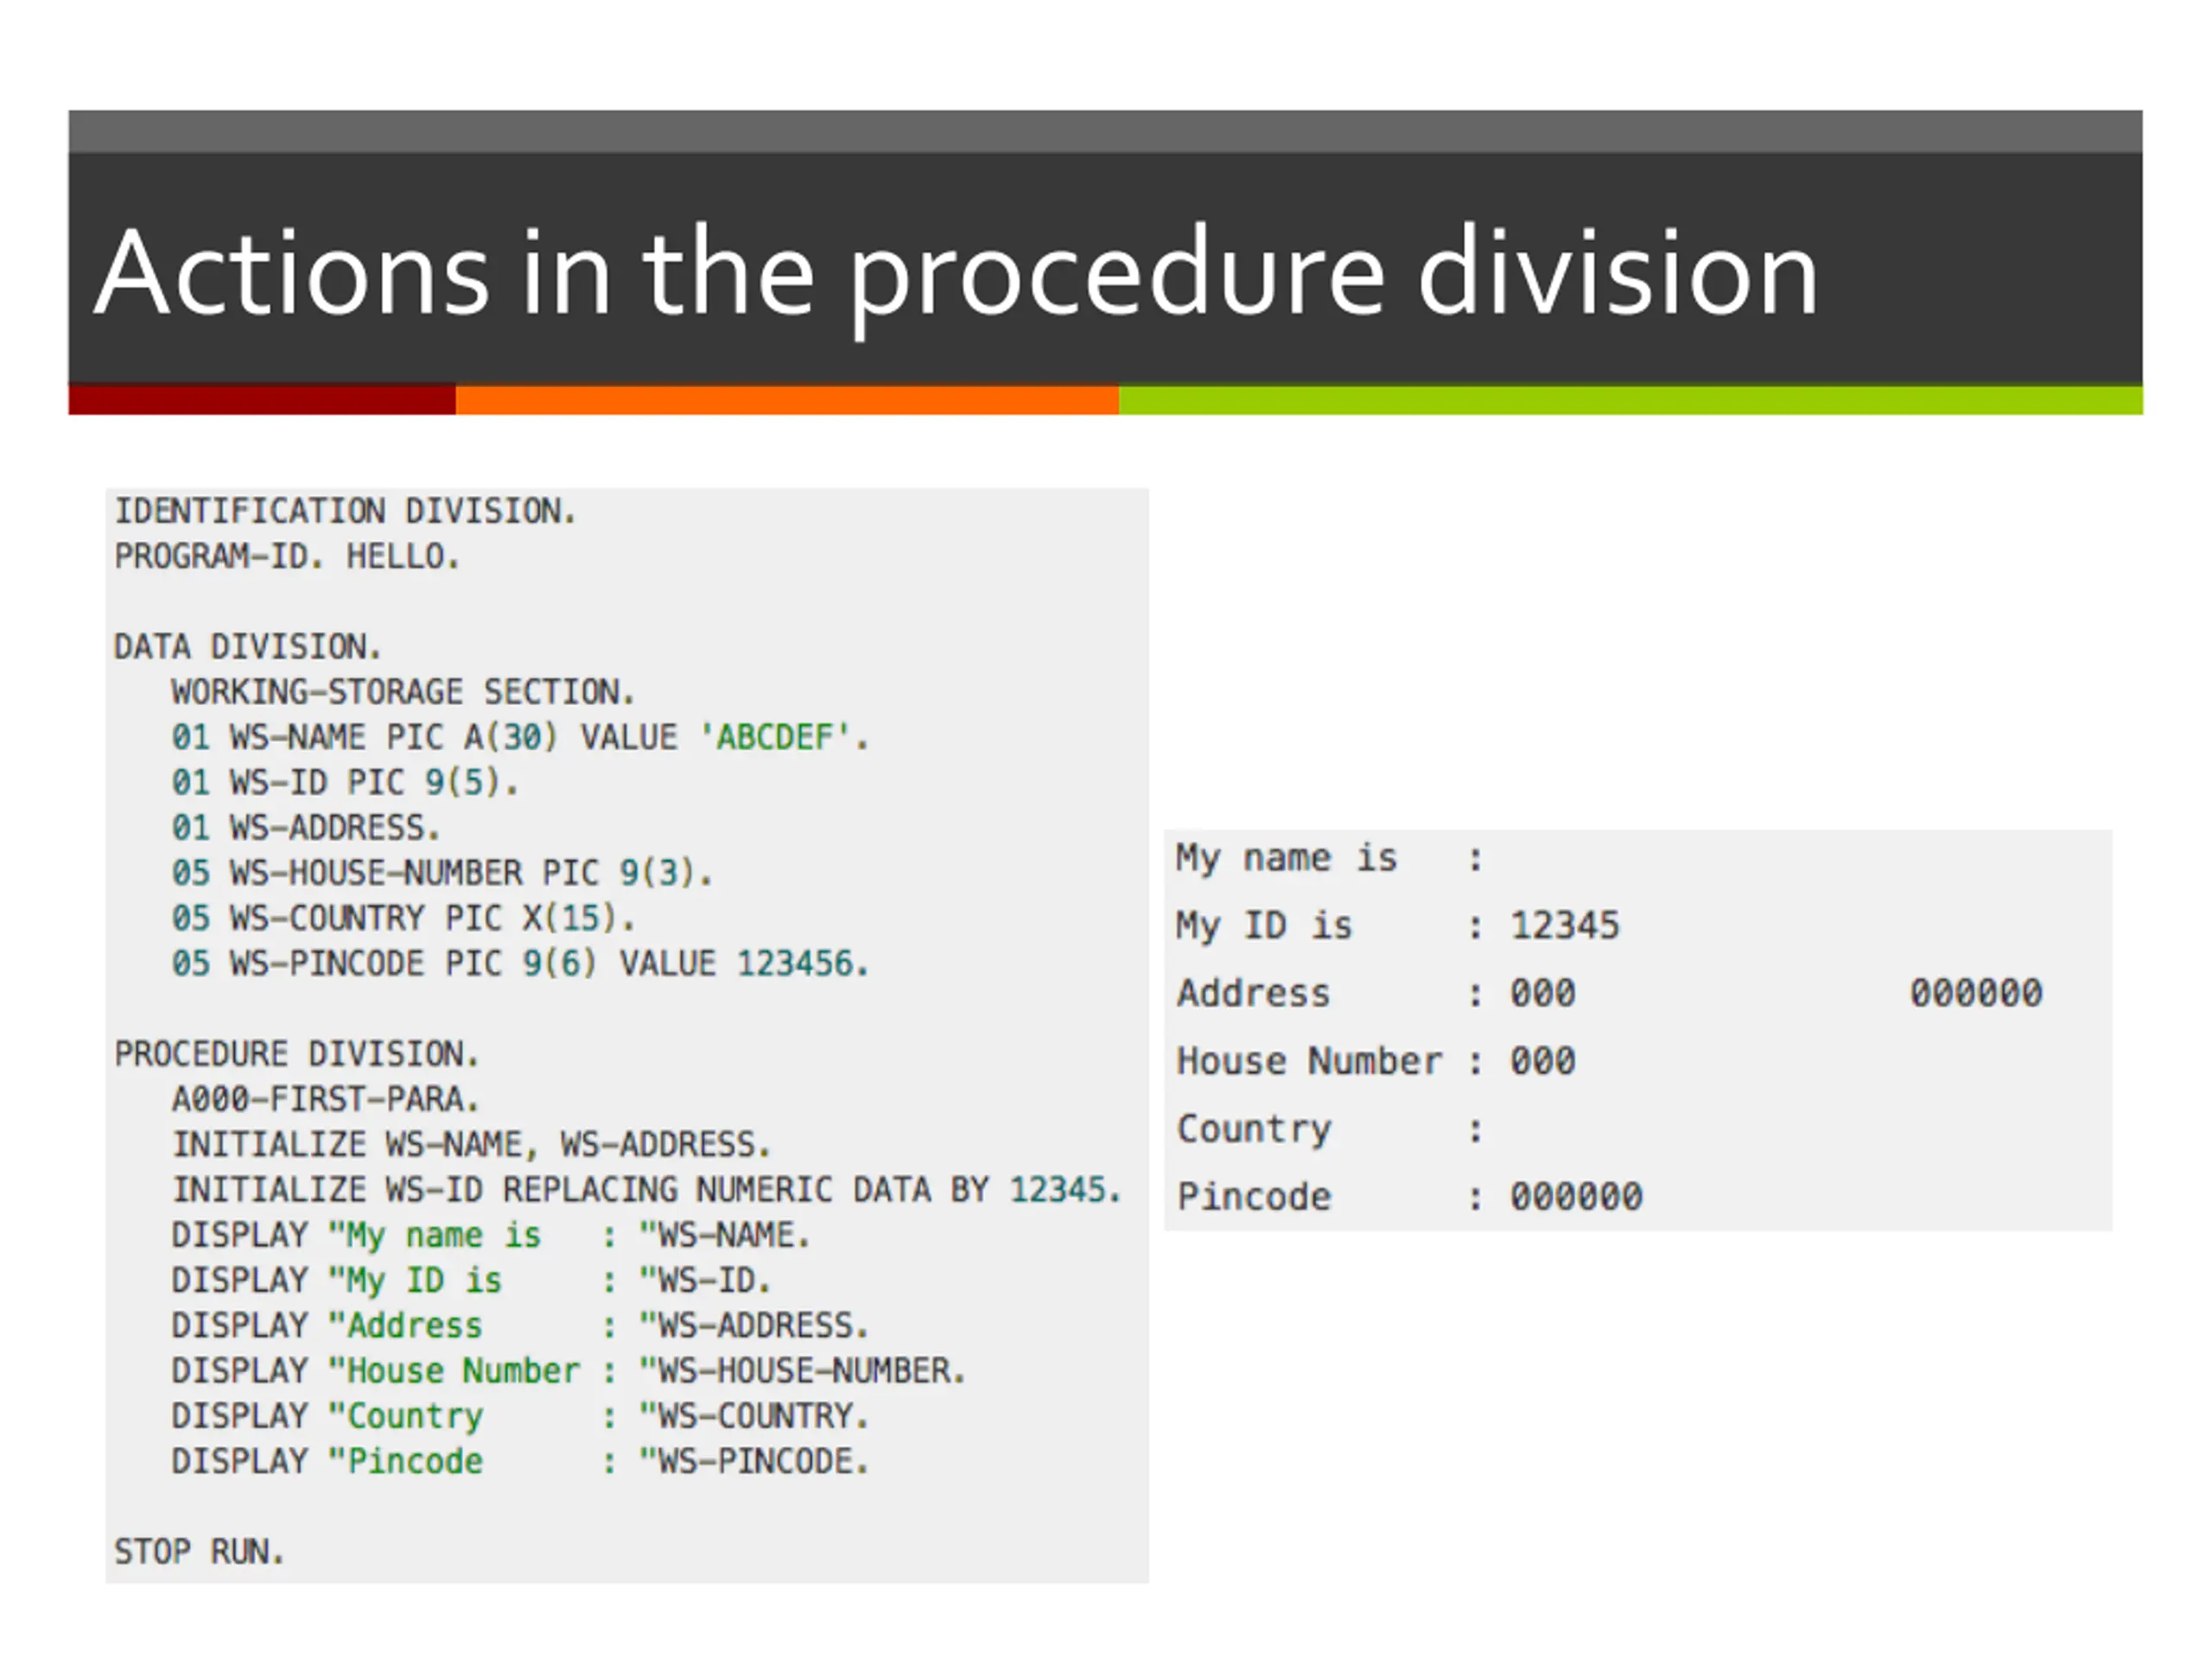The image size is (2212, 1659).
Task: Click the 'DATA DIVISION.' code line
Action: [247, 647]
